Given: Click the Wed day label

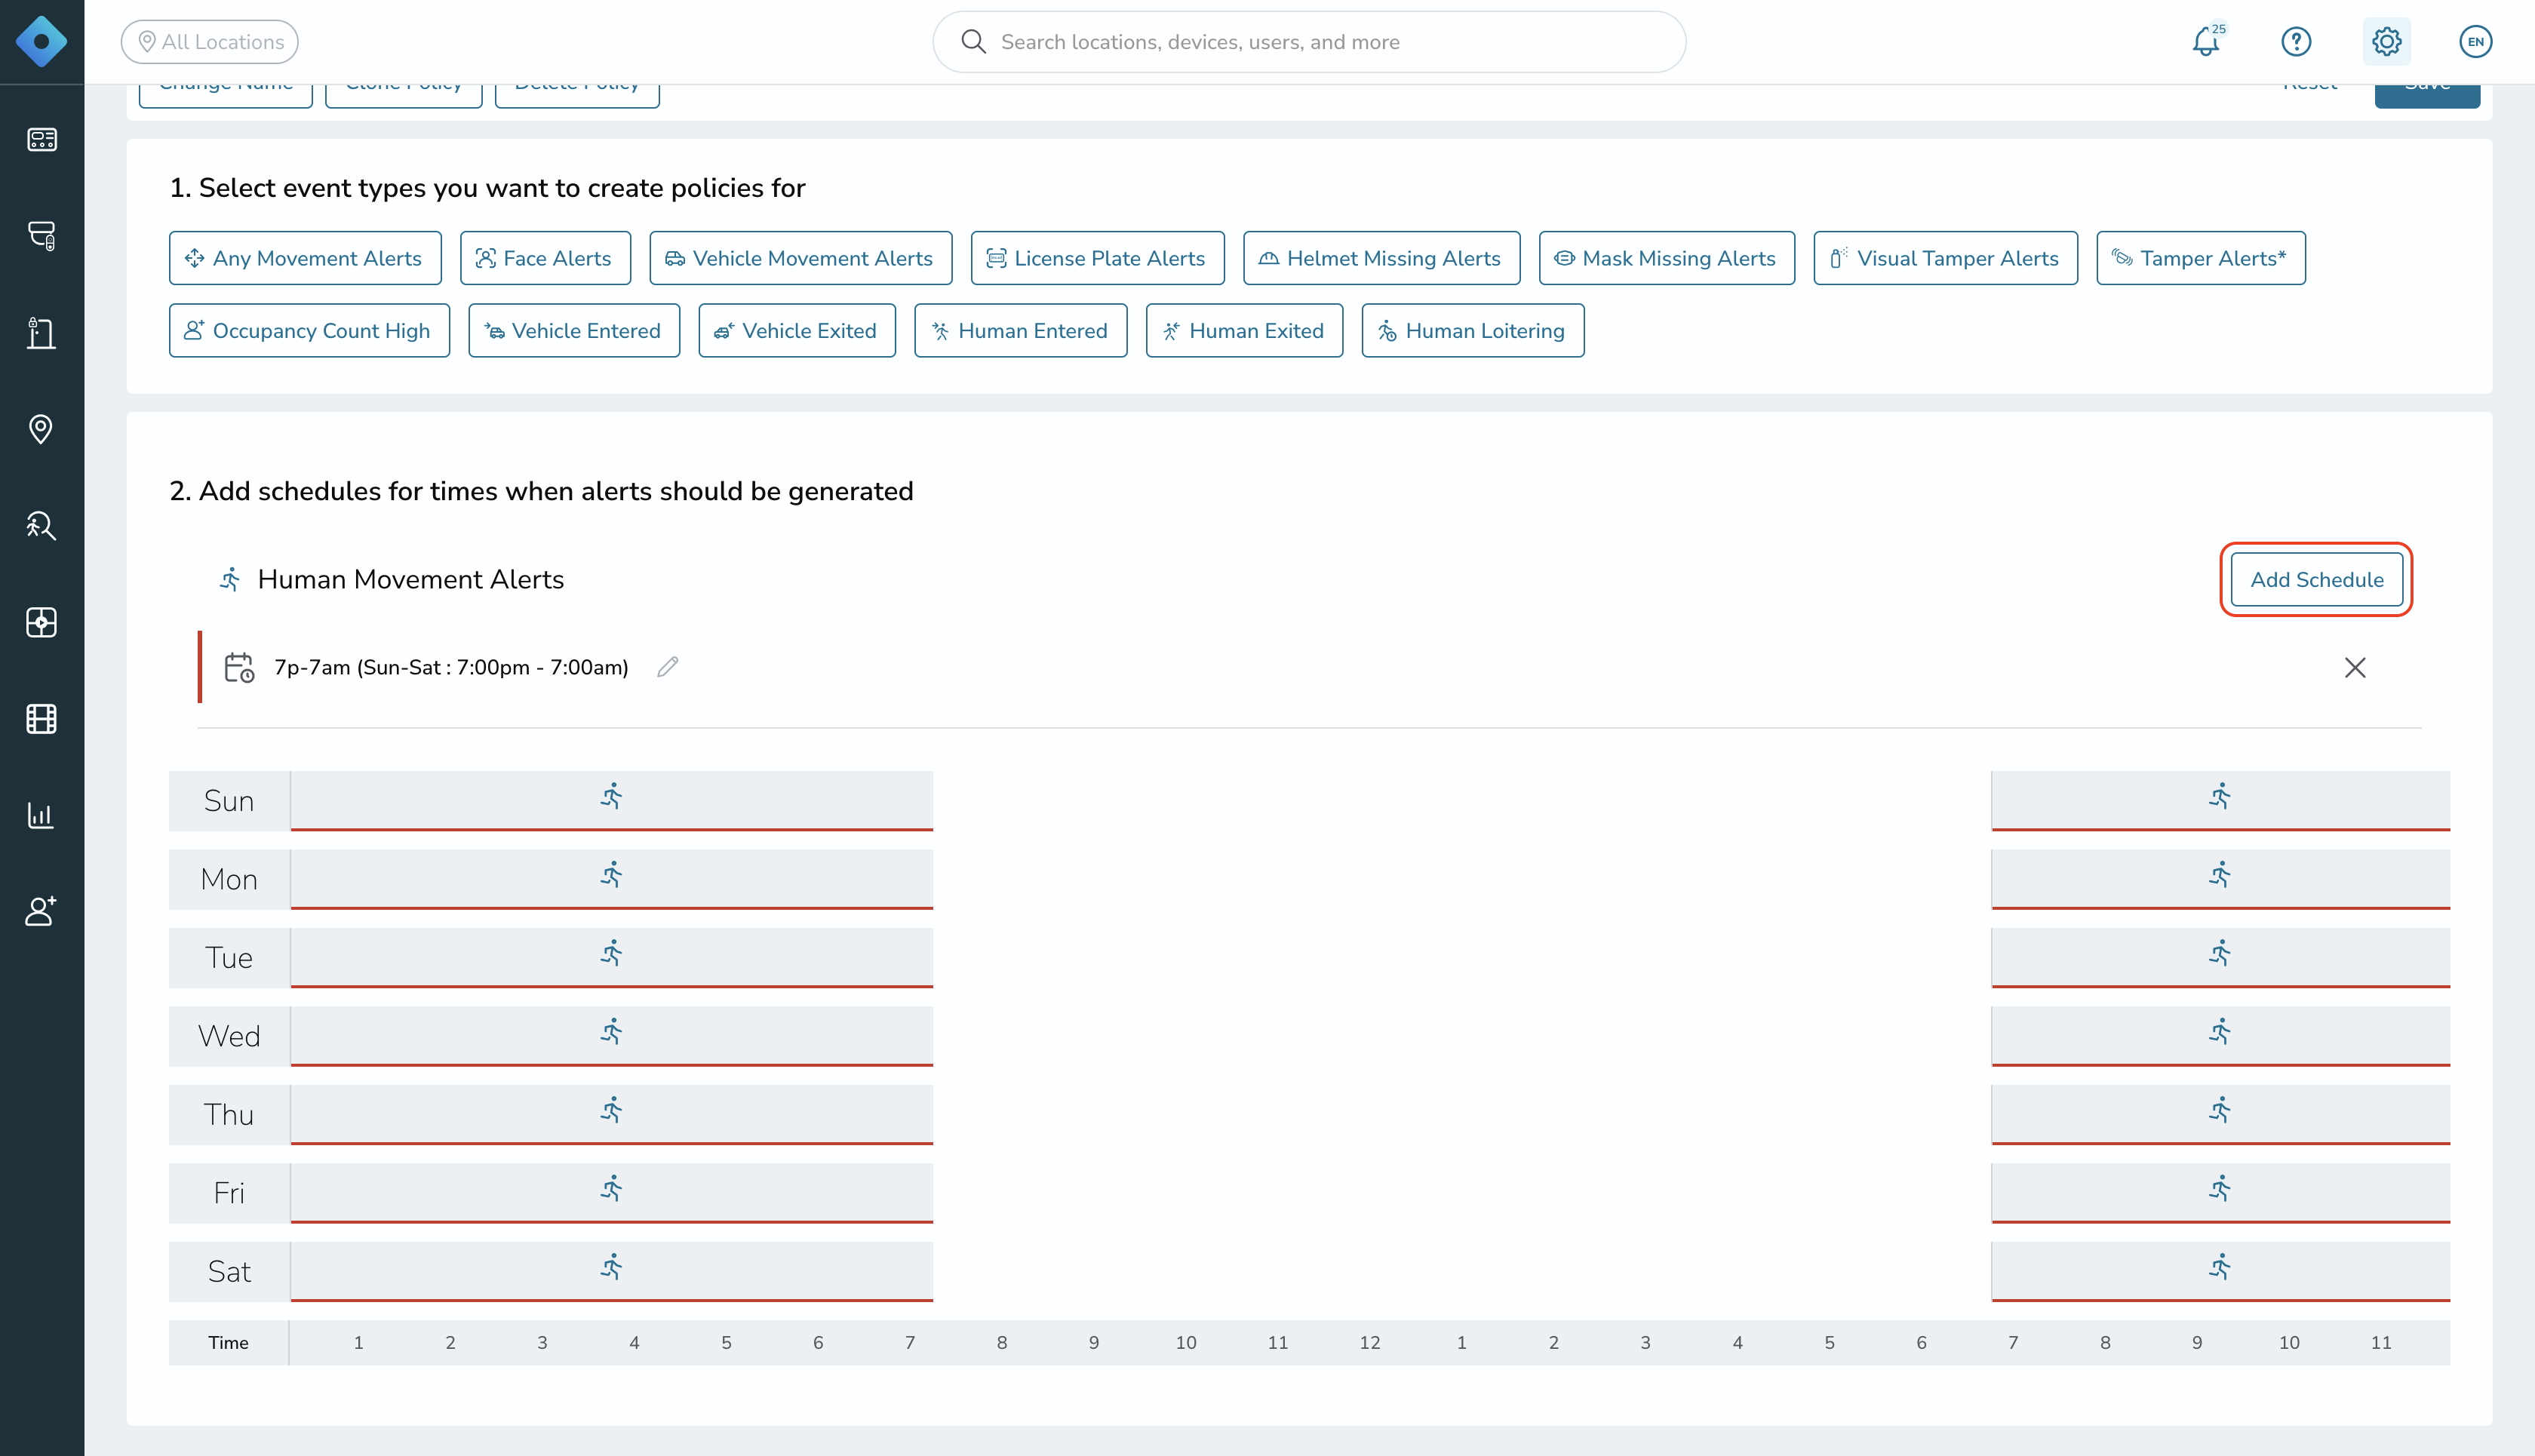Looking at the screenshot, I should click(229, 1036).
